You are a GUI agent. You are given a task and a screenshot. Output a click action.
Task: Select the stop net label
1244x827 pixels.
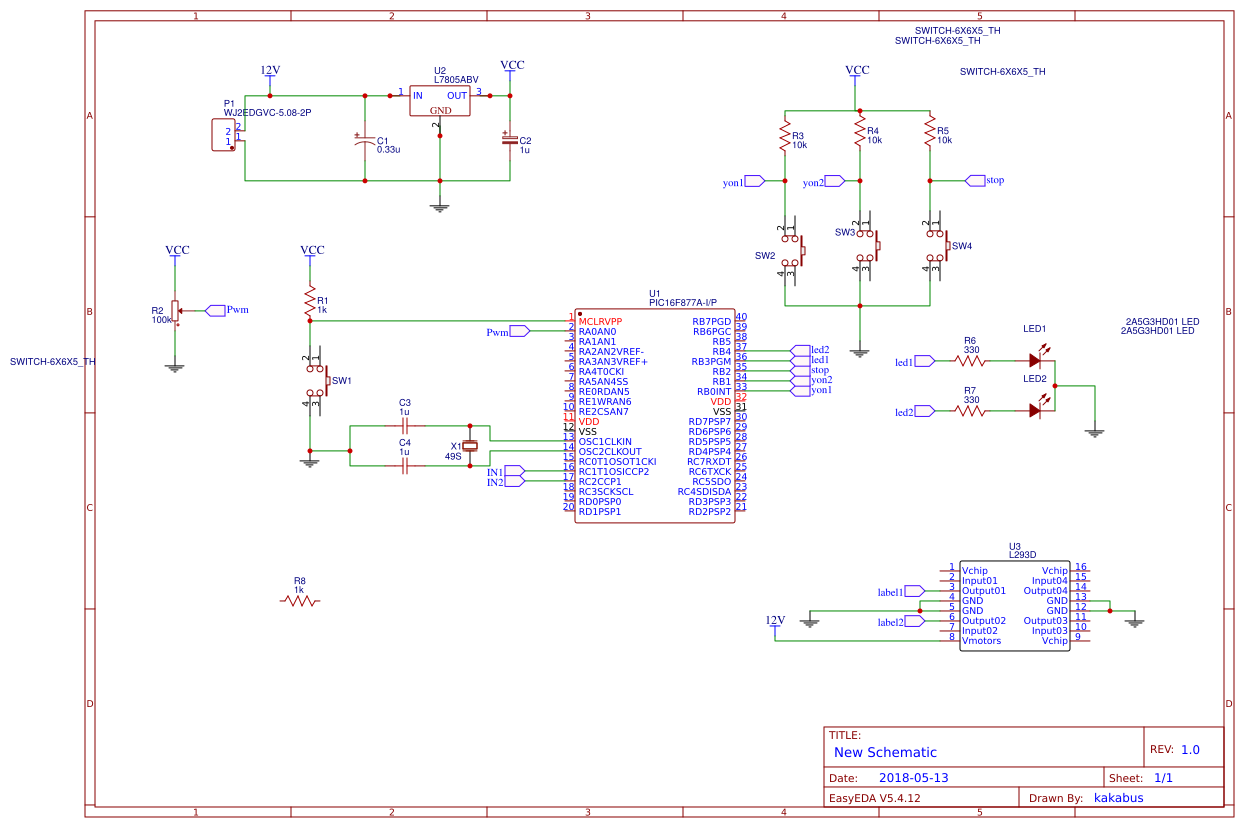pyautogui.click(x=976, y=180)
